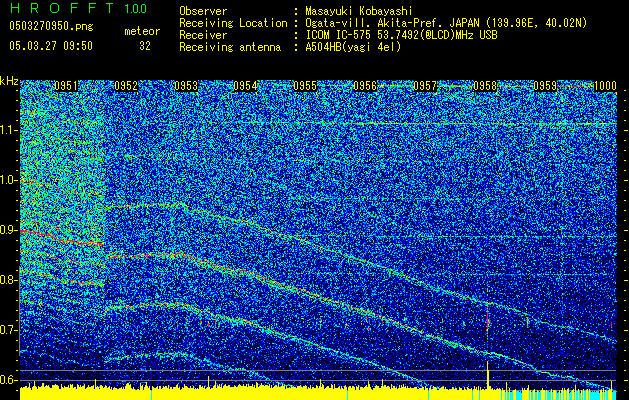Click the 0954 time marker
This screenshot has height=400, width=629.
click(246, 86)
